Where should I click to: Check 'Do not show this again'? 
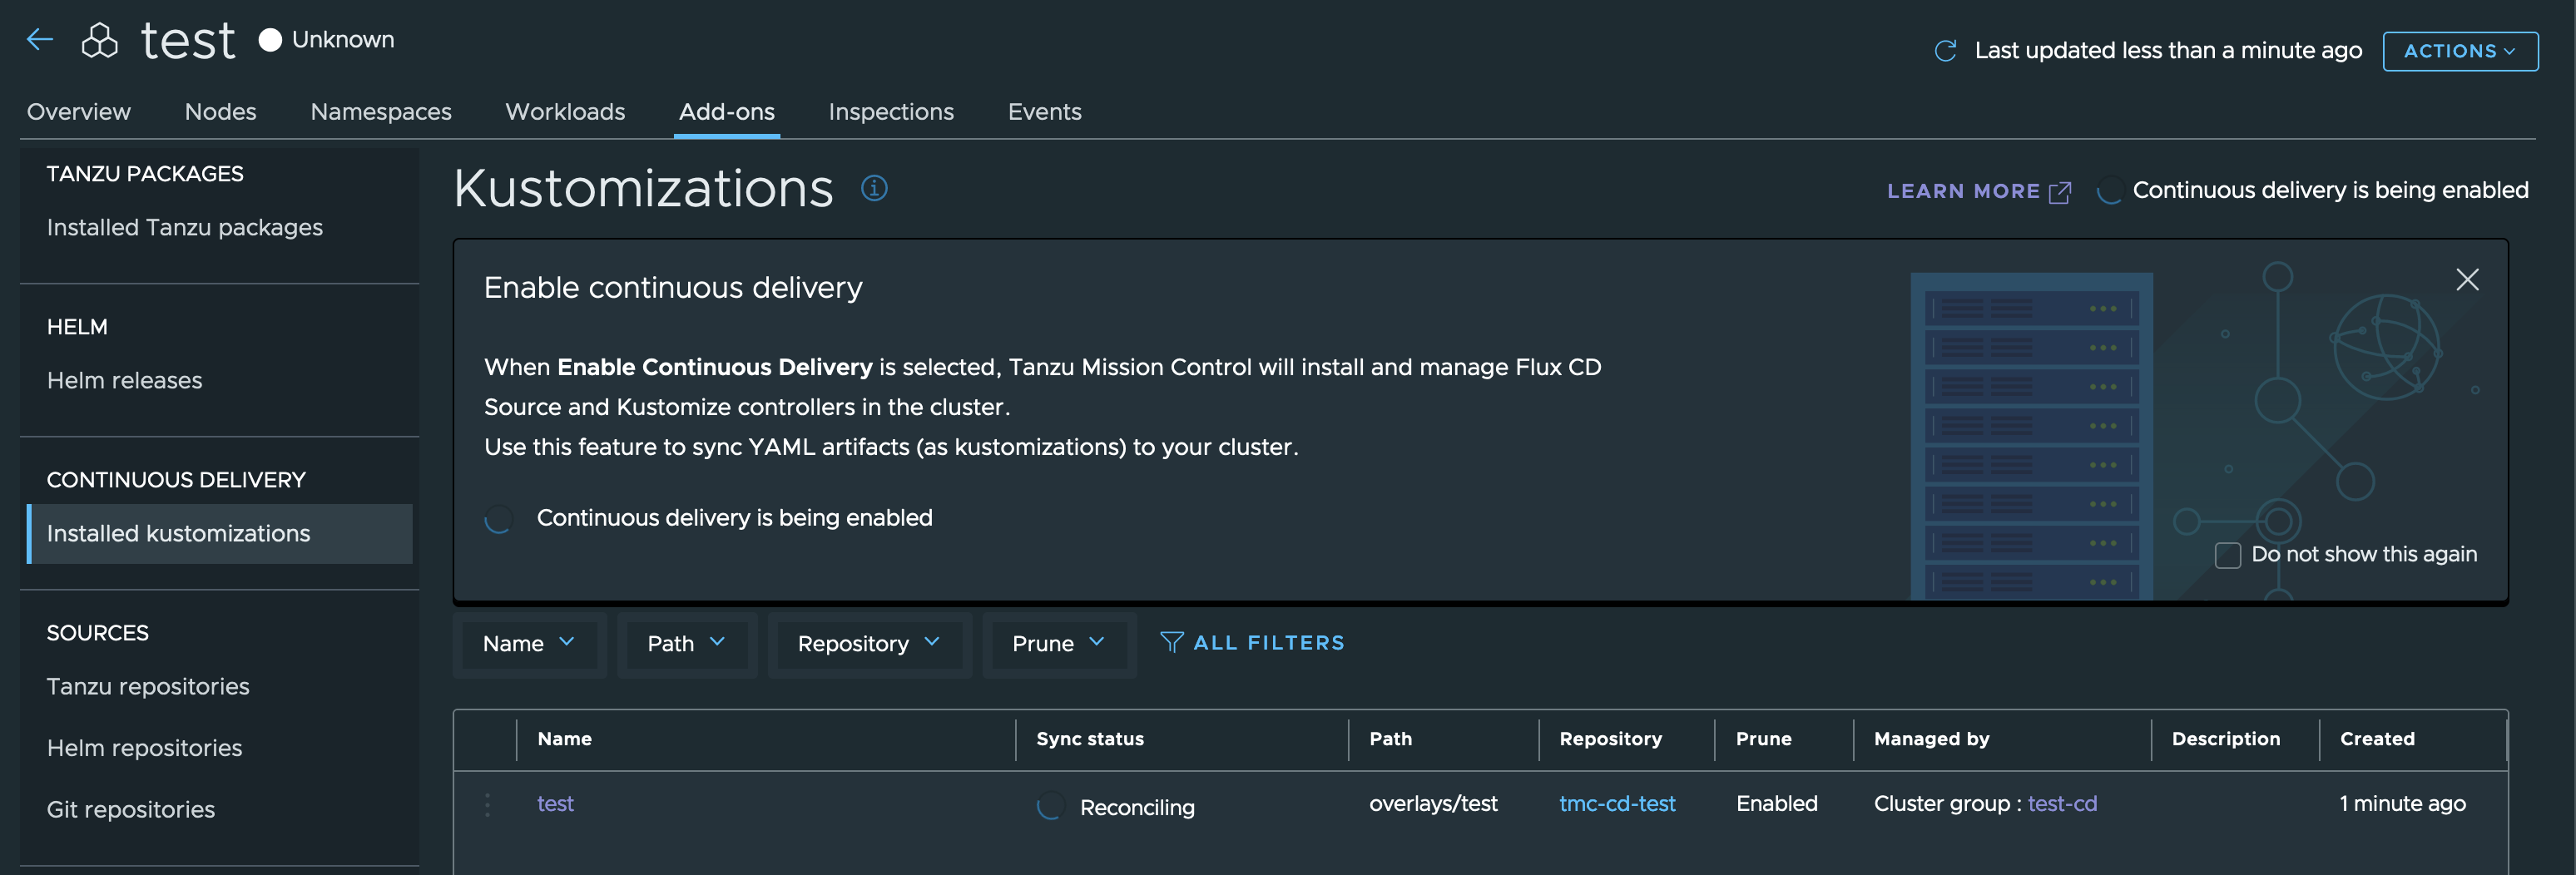(x=2227, y=555)
